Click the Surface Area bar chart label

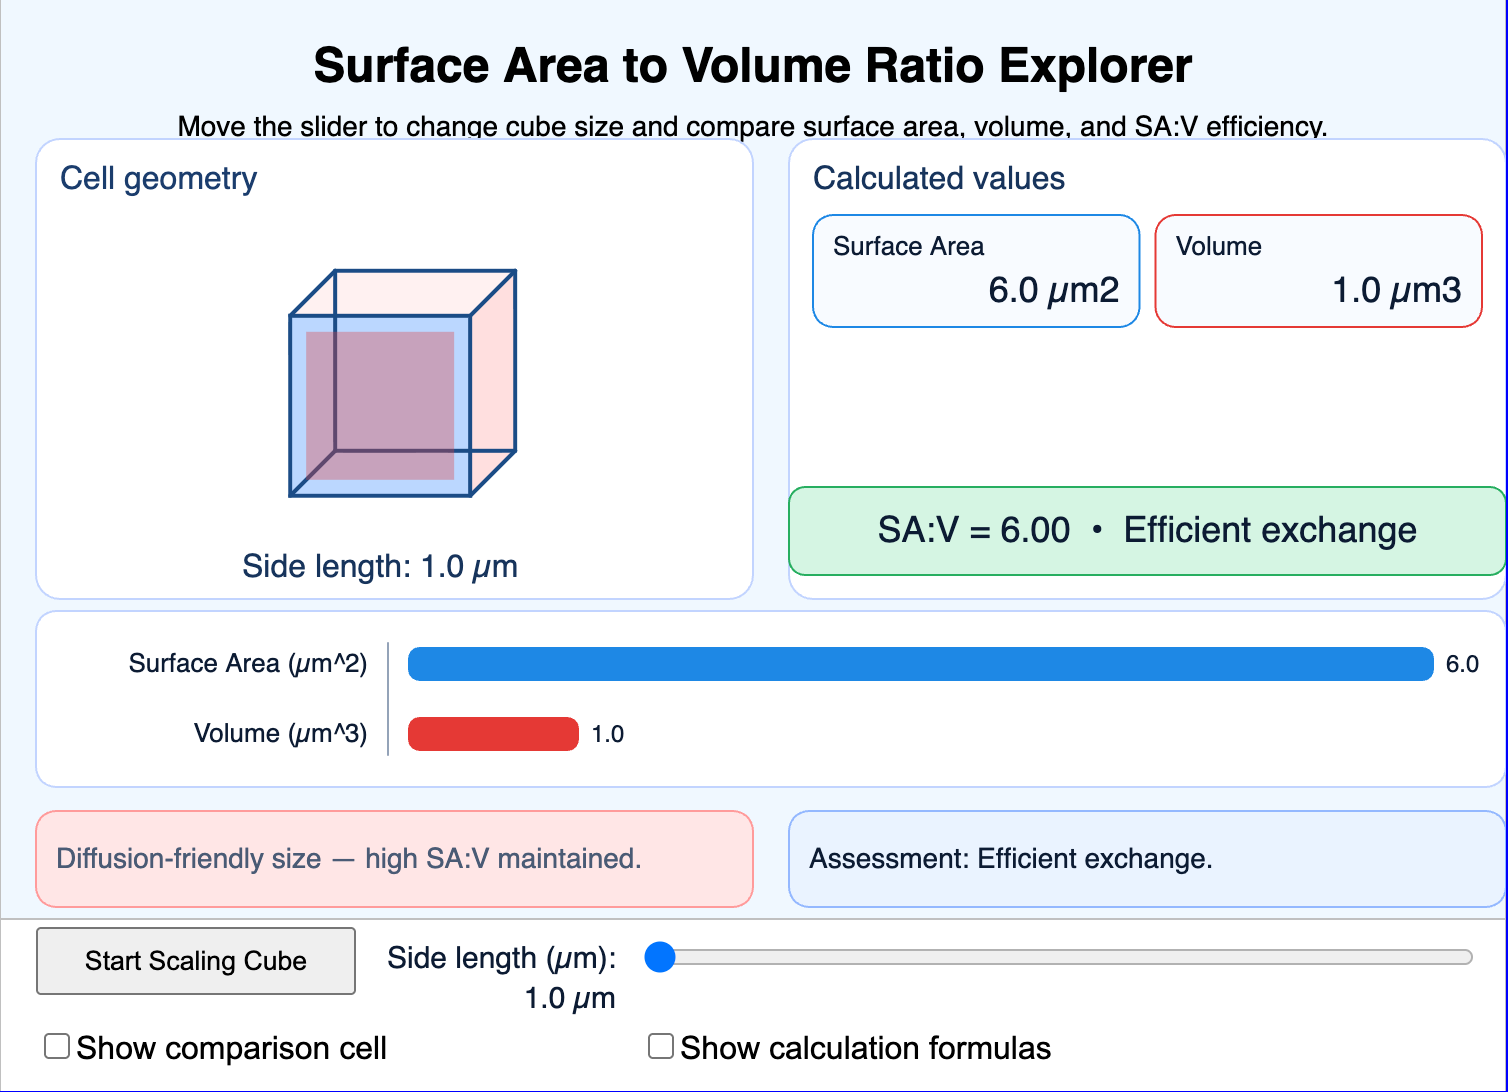[248, 664]
